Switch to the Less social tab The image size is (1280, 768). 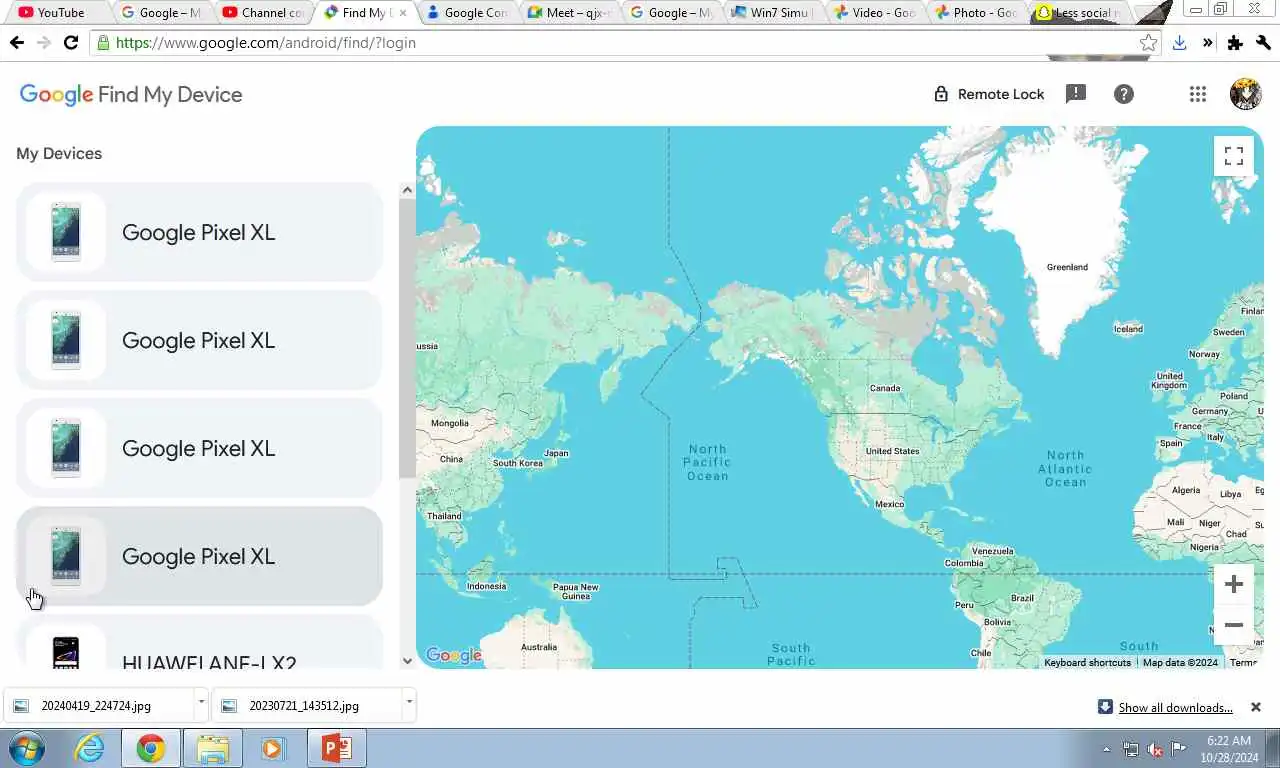click(1080, 13)
